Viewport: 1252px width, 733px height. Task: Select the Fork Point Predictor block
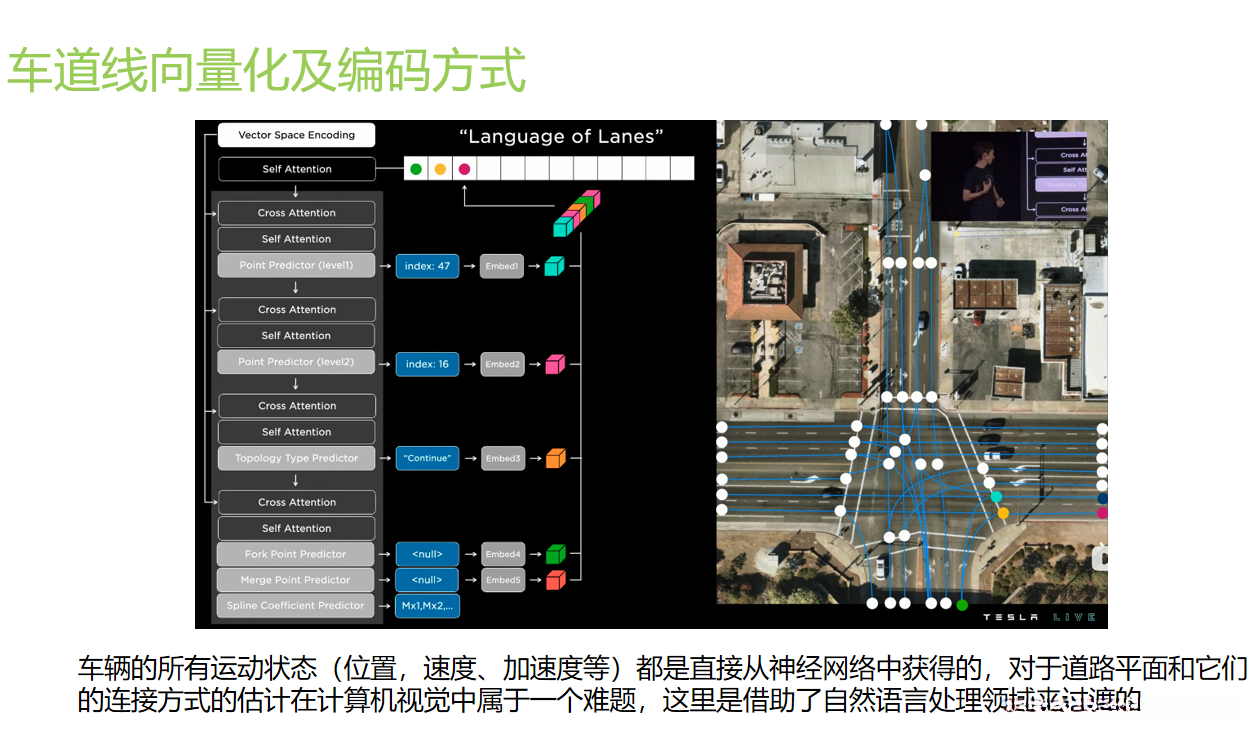[x=297, y=554]
